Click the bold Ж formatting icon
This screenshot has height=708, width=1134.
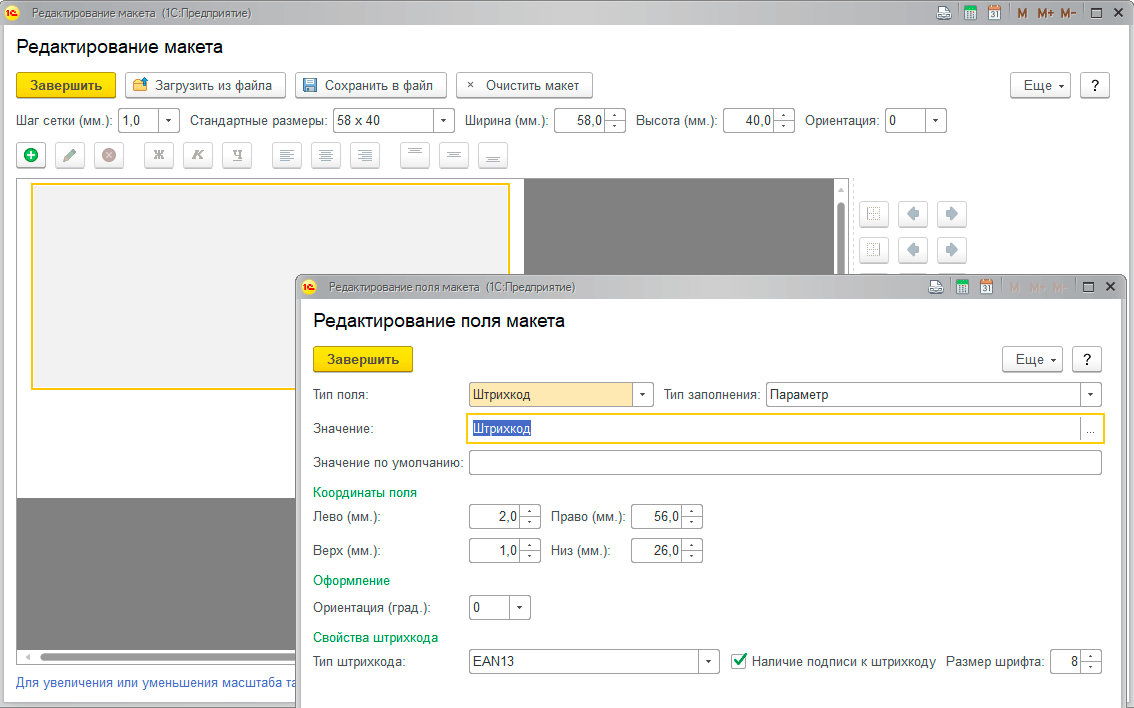[159, 155]
